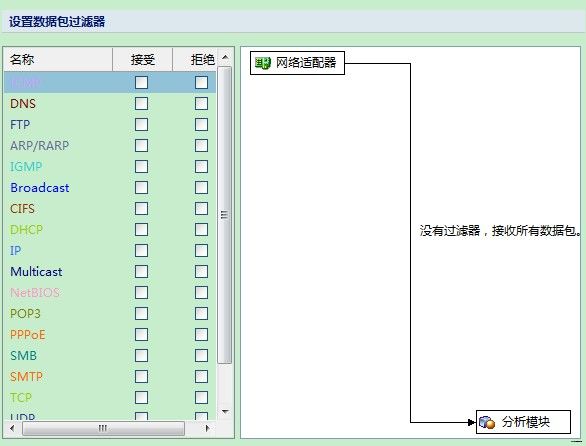
Task: Select the TCP filter row
Action: [110, 397]
